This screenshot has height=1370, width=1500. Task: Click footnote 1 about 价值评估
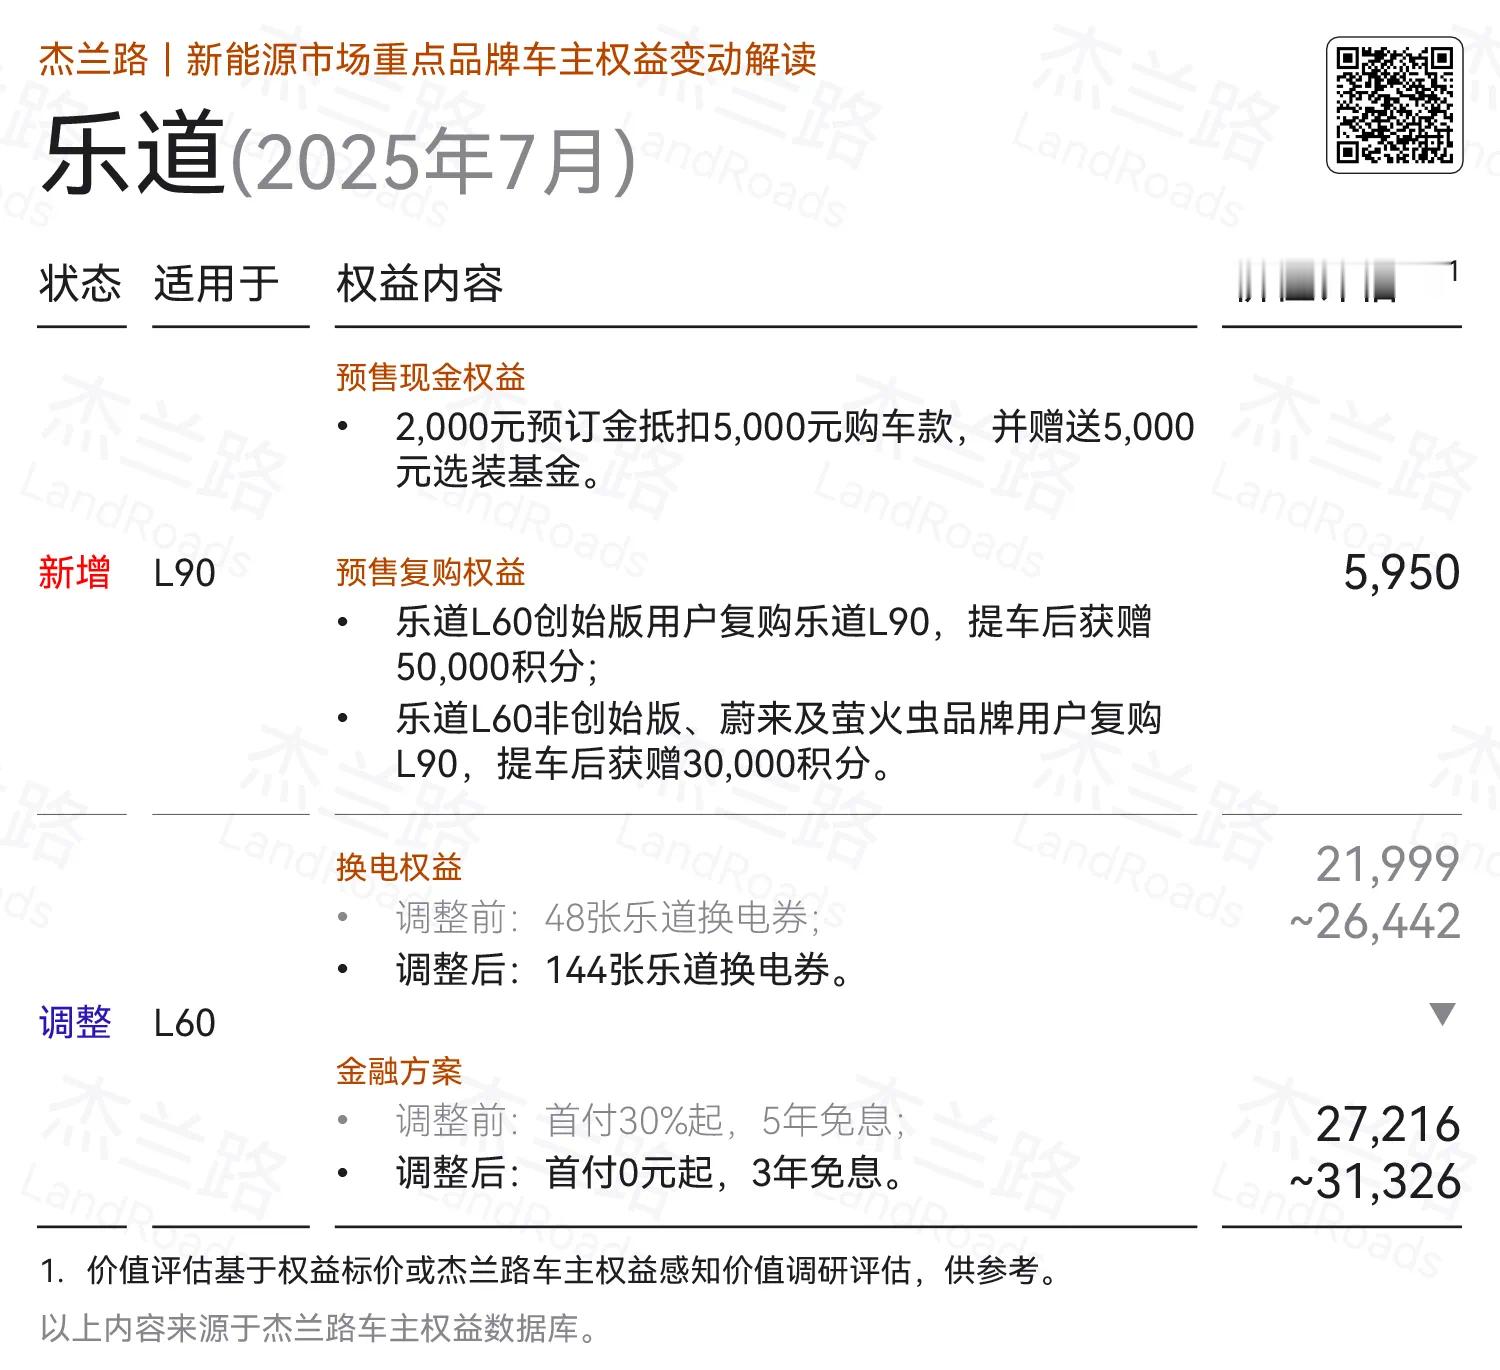pyautogui.click(x=548, y=1271)
